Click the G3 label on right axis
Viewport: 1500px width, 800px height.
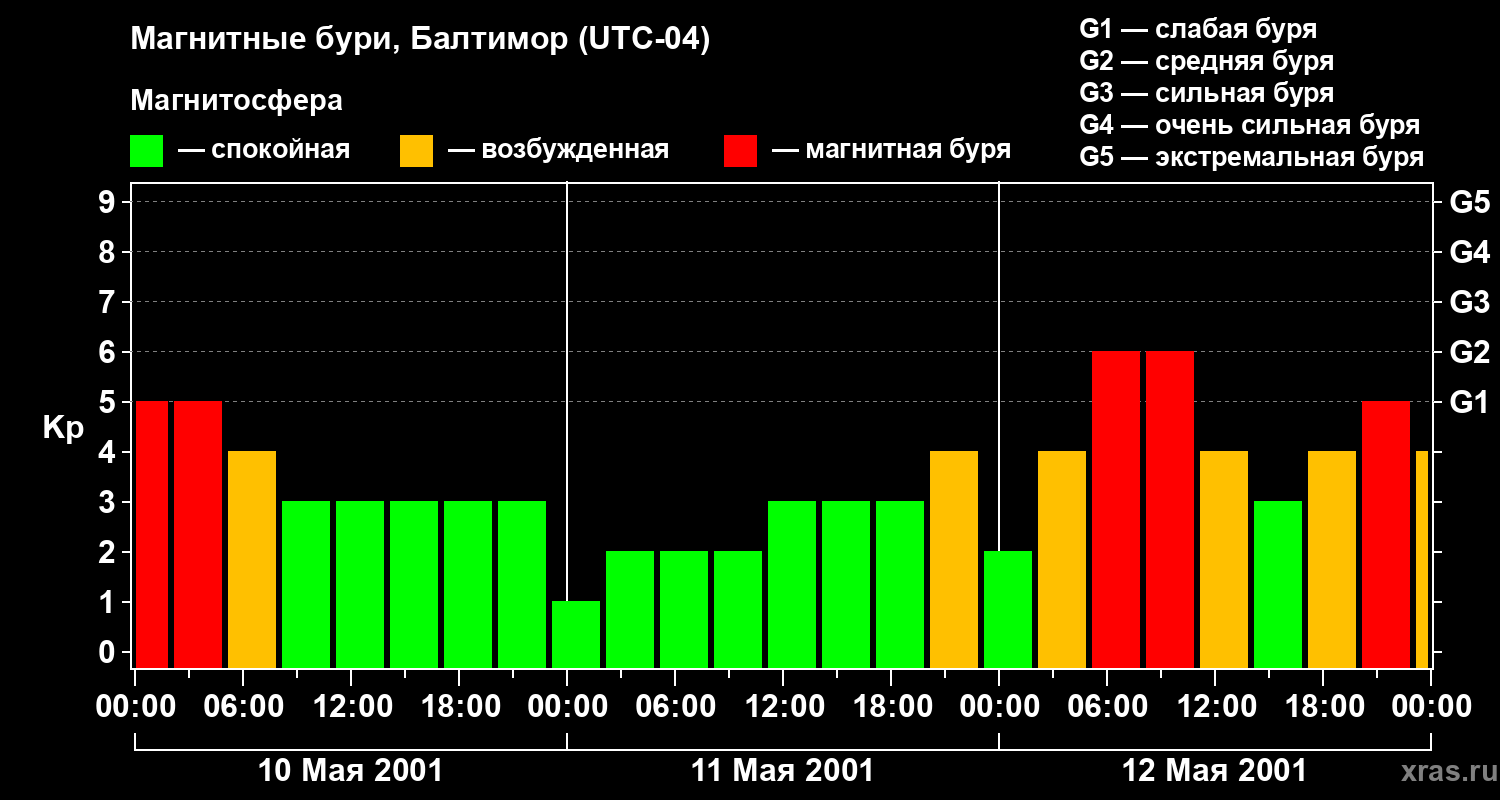1469,302
